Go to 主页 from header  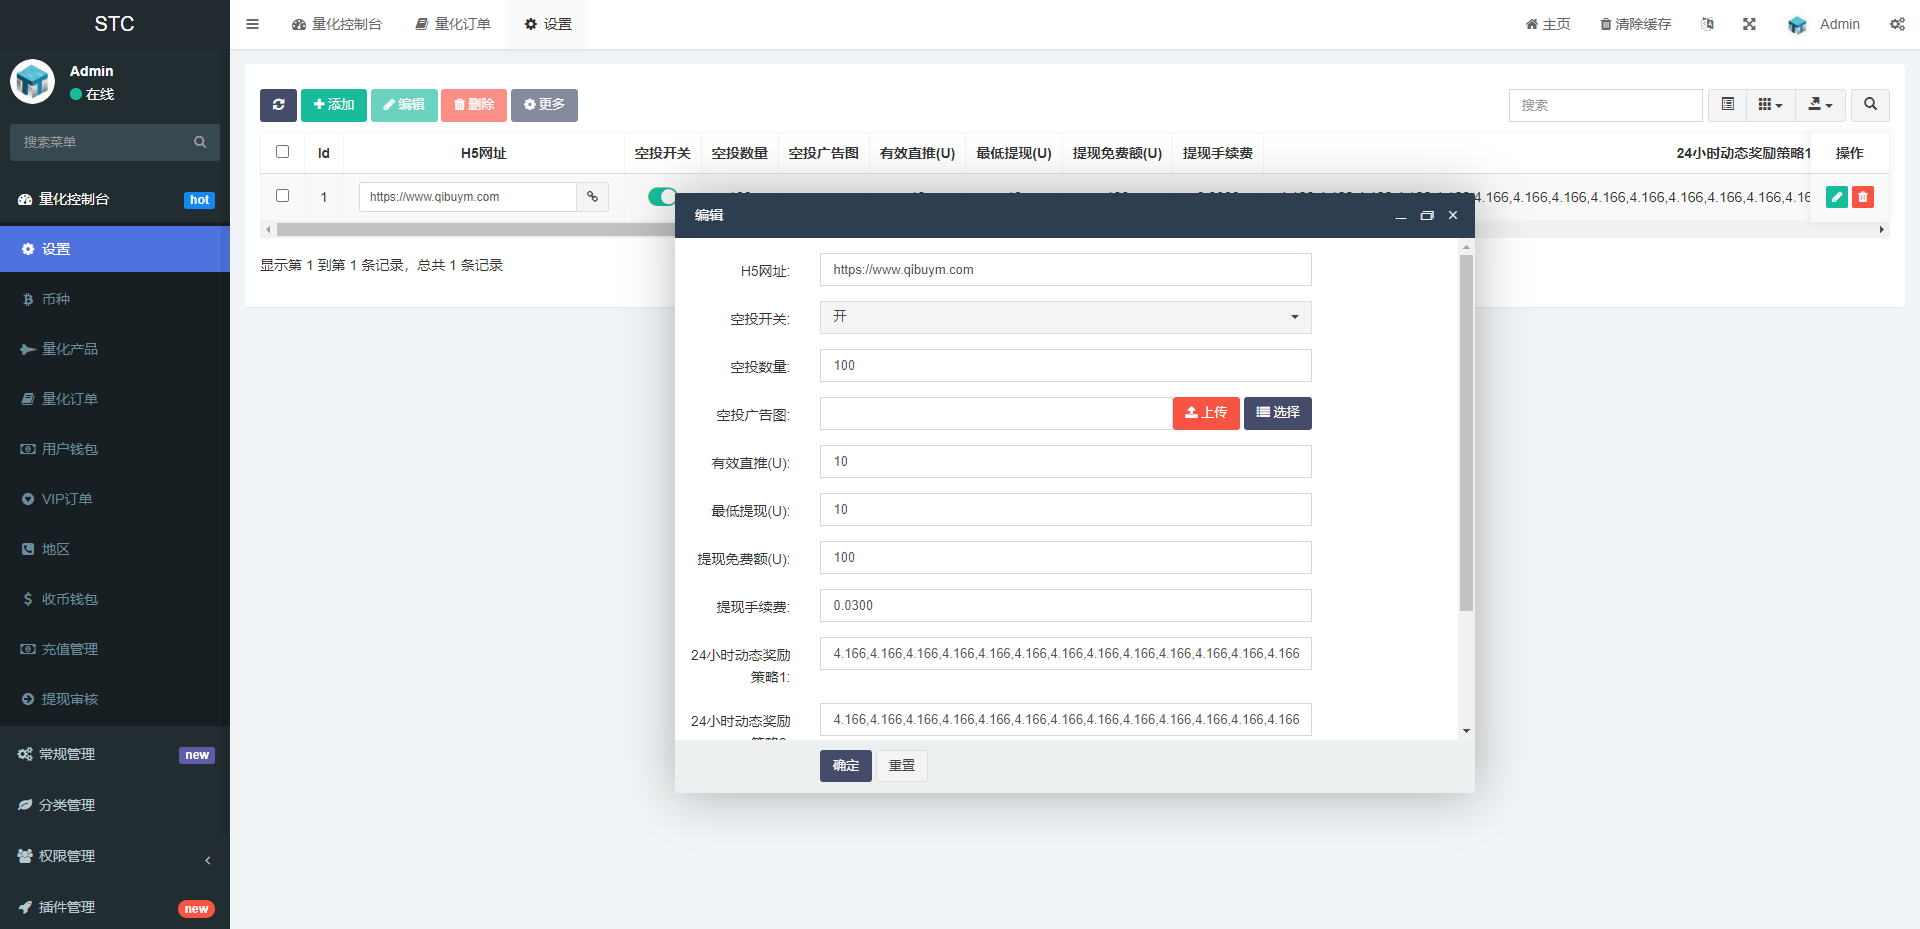(1548, 24)
